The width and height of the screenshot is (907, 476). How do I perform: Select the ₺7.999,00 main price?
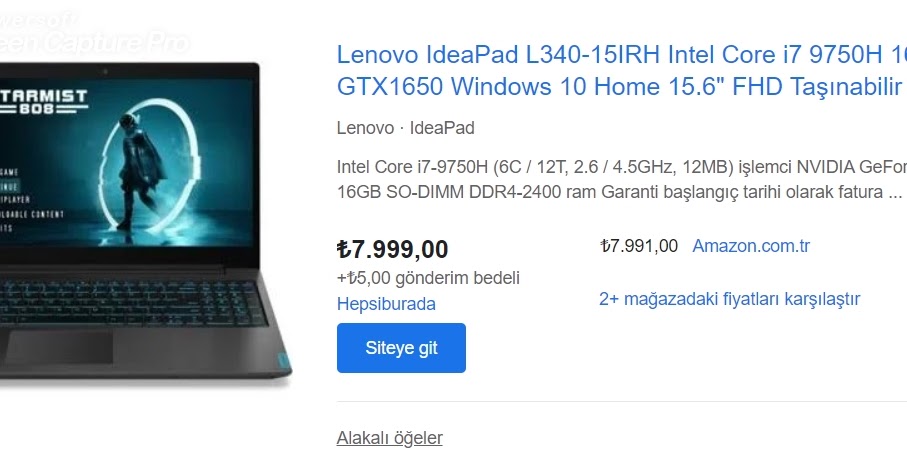(x=392, y=249)
